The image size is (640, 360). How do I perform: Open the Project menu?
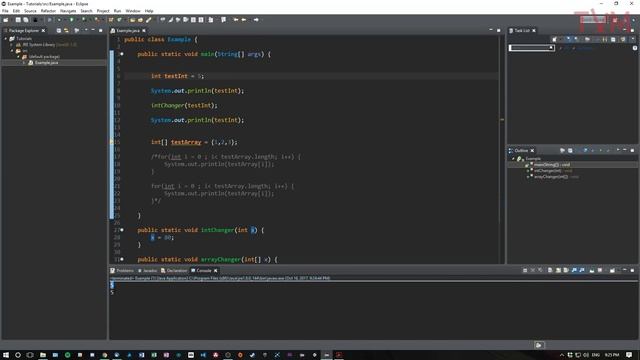(103, 11)
